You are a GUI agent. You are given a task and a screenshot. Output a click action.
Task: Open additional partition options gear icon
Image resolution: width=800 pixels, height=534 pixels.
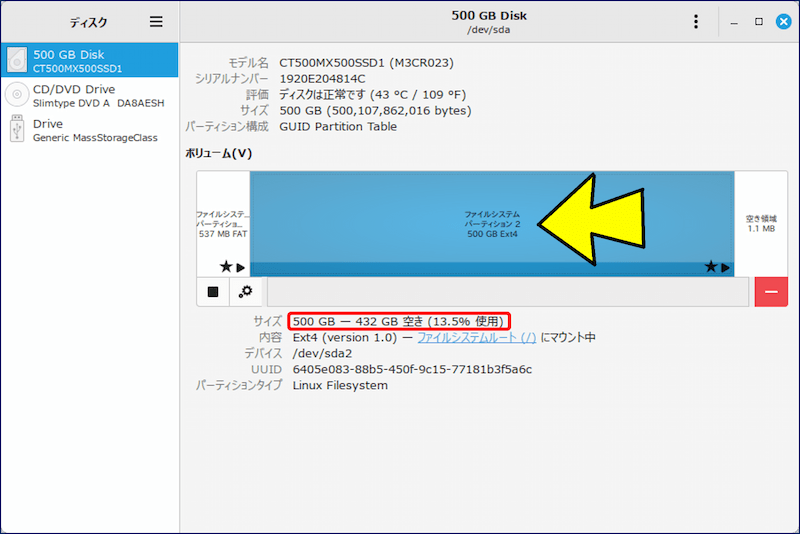click(x=245, y=292)
